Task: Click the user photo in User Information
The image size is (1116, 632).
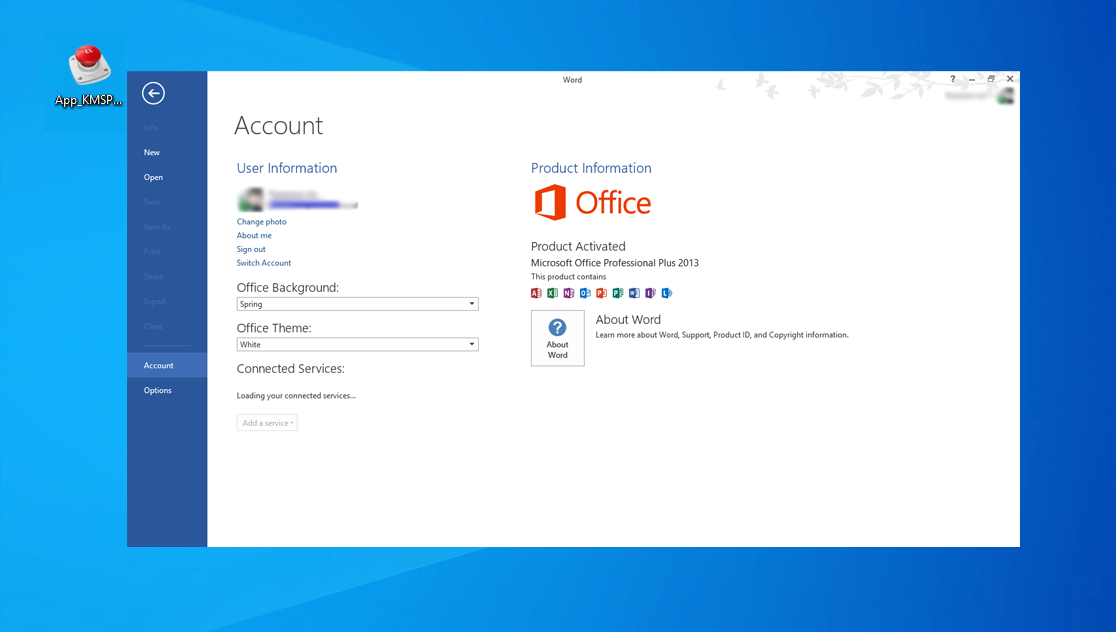Action: click(x=251, y=200)
